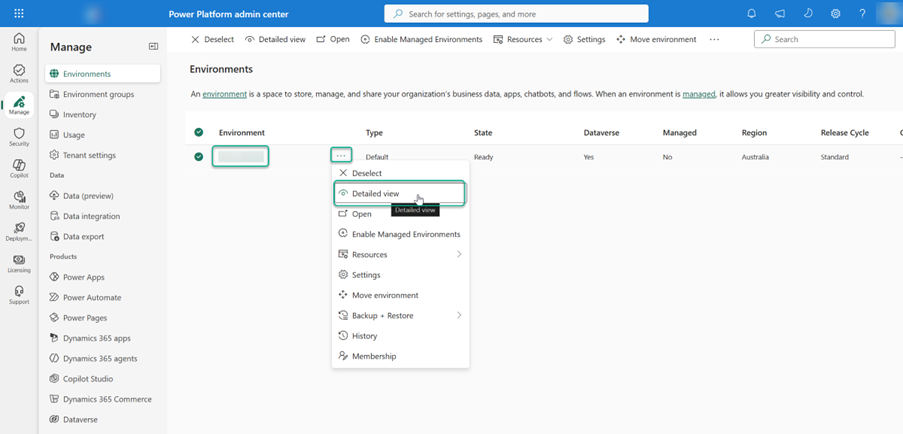This screenshot has height=434, width=903.
Task: Open Dynamics 365 Commerce in navigation
Action: pyautogui.click(x=103, y=399)
